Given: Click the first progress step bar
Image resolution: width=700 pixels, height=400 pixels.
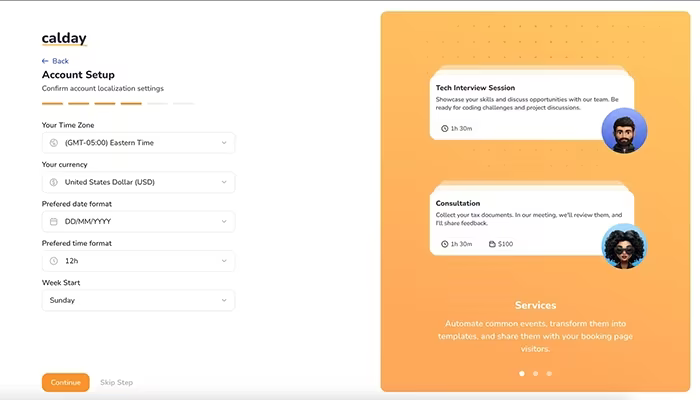Looking at the screenshot, I should pyautogui.click(x=52, y=104).
